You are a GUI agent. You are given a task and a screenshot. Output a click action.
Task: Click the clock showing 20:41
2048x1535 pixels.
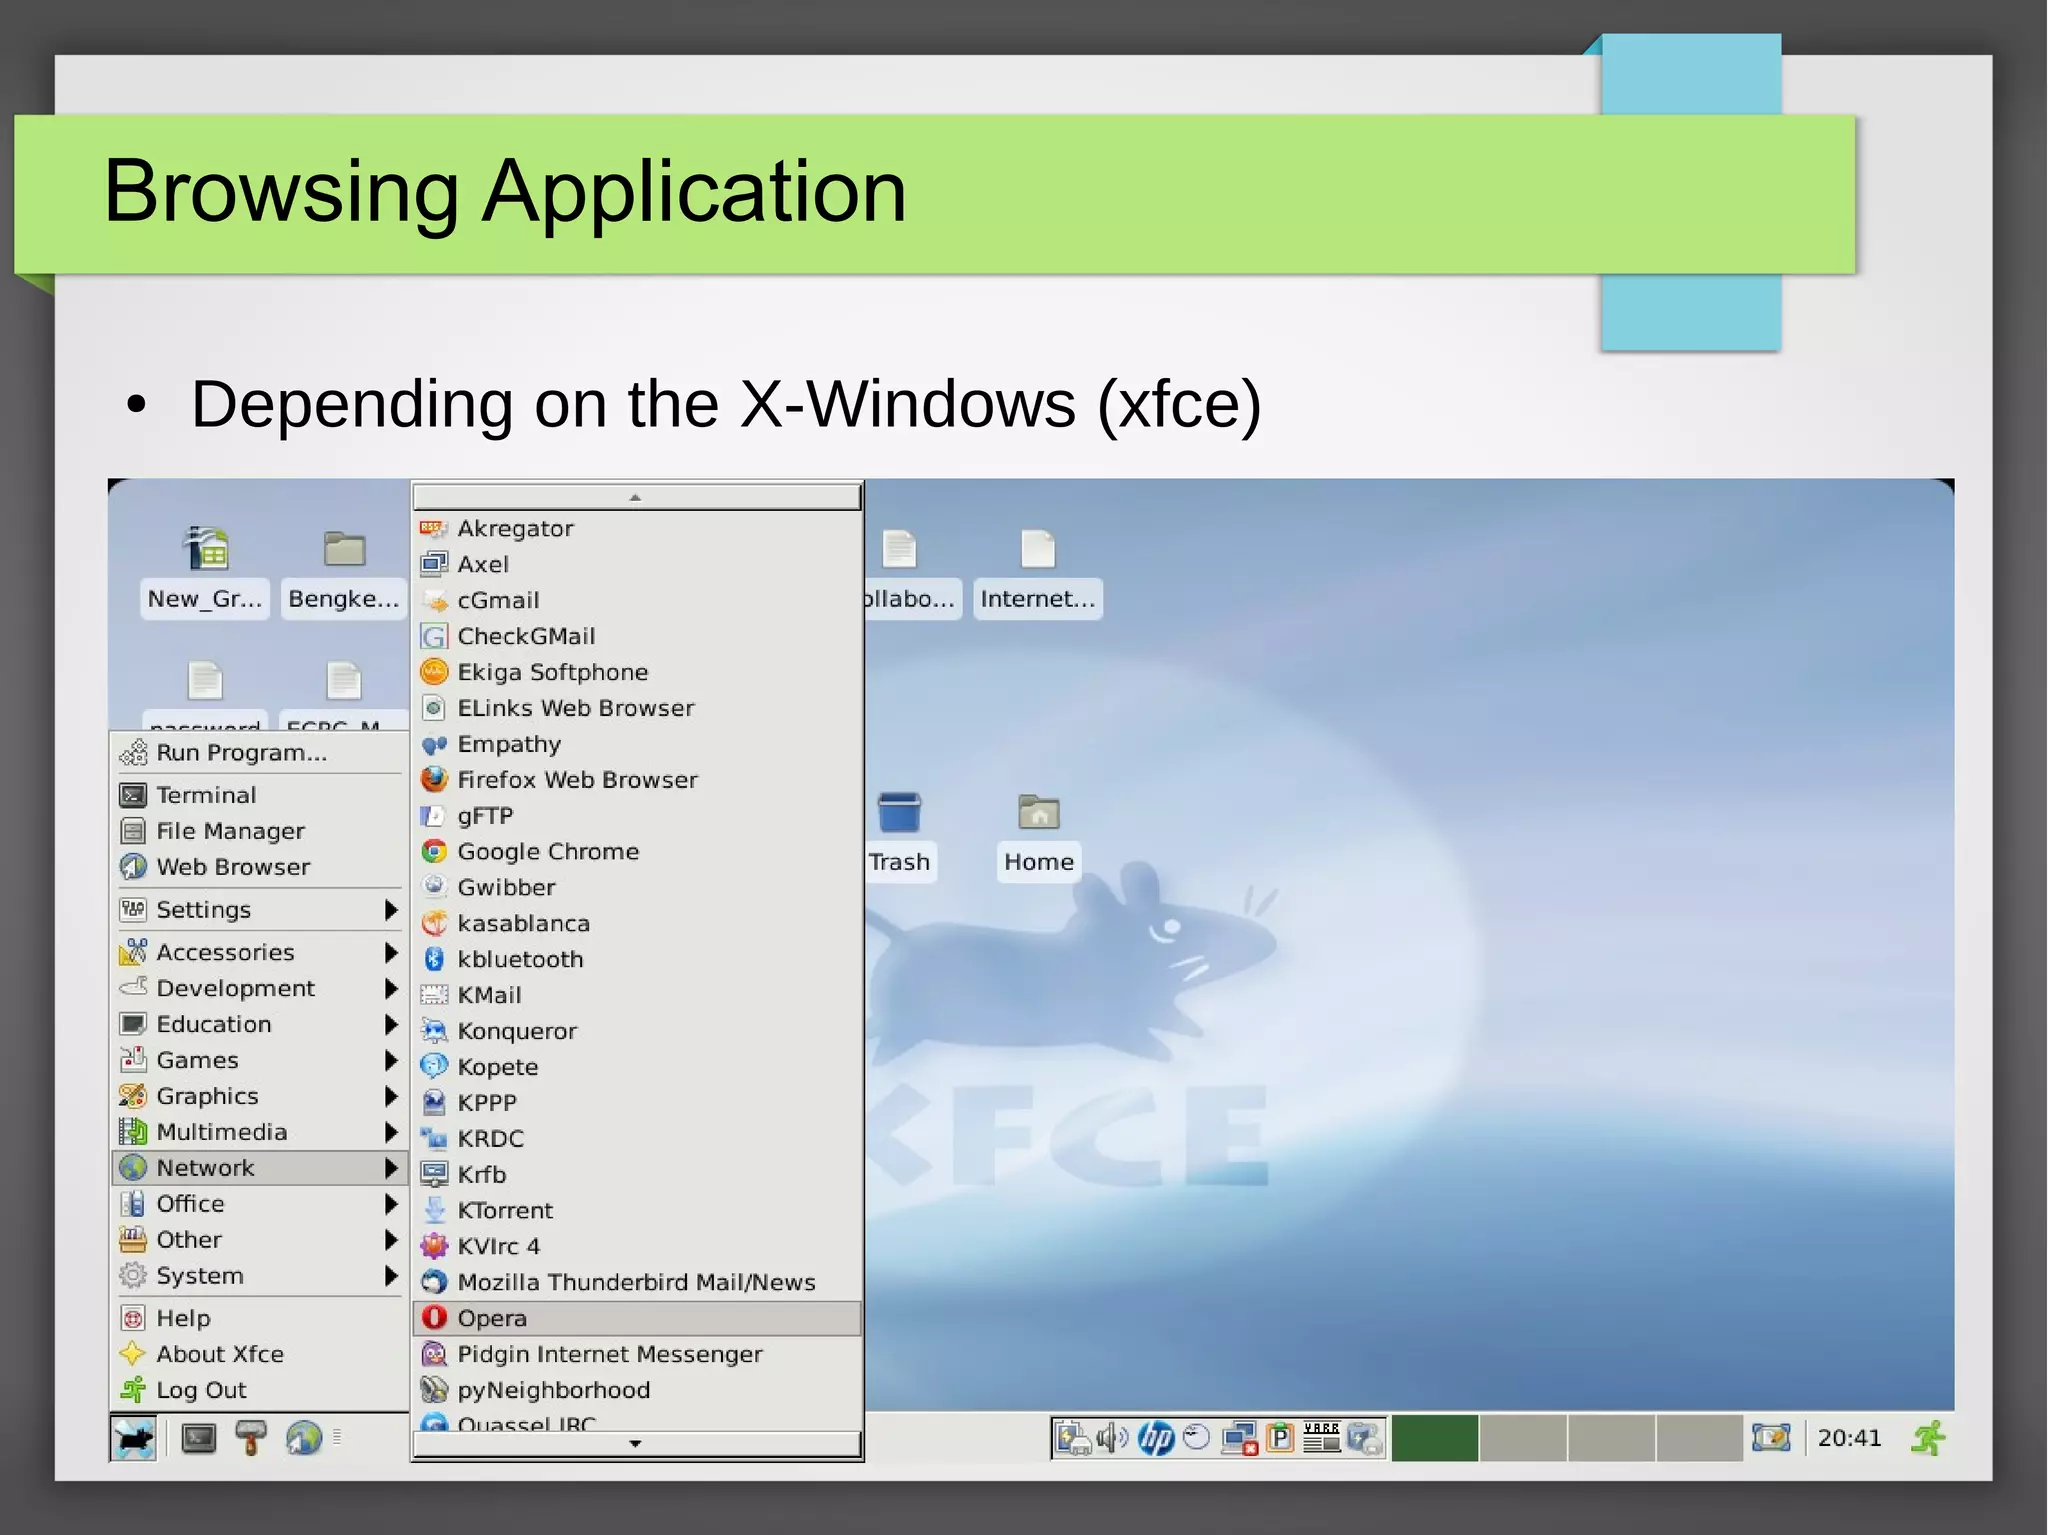1849,1439
